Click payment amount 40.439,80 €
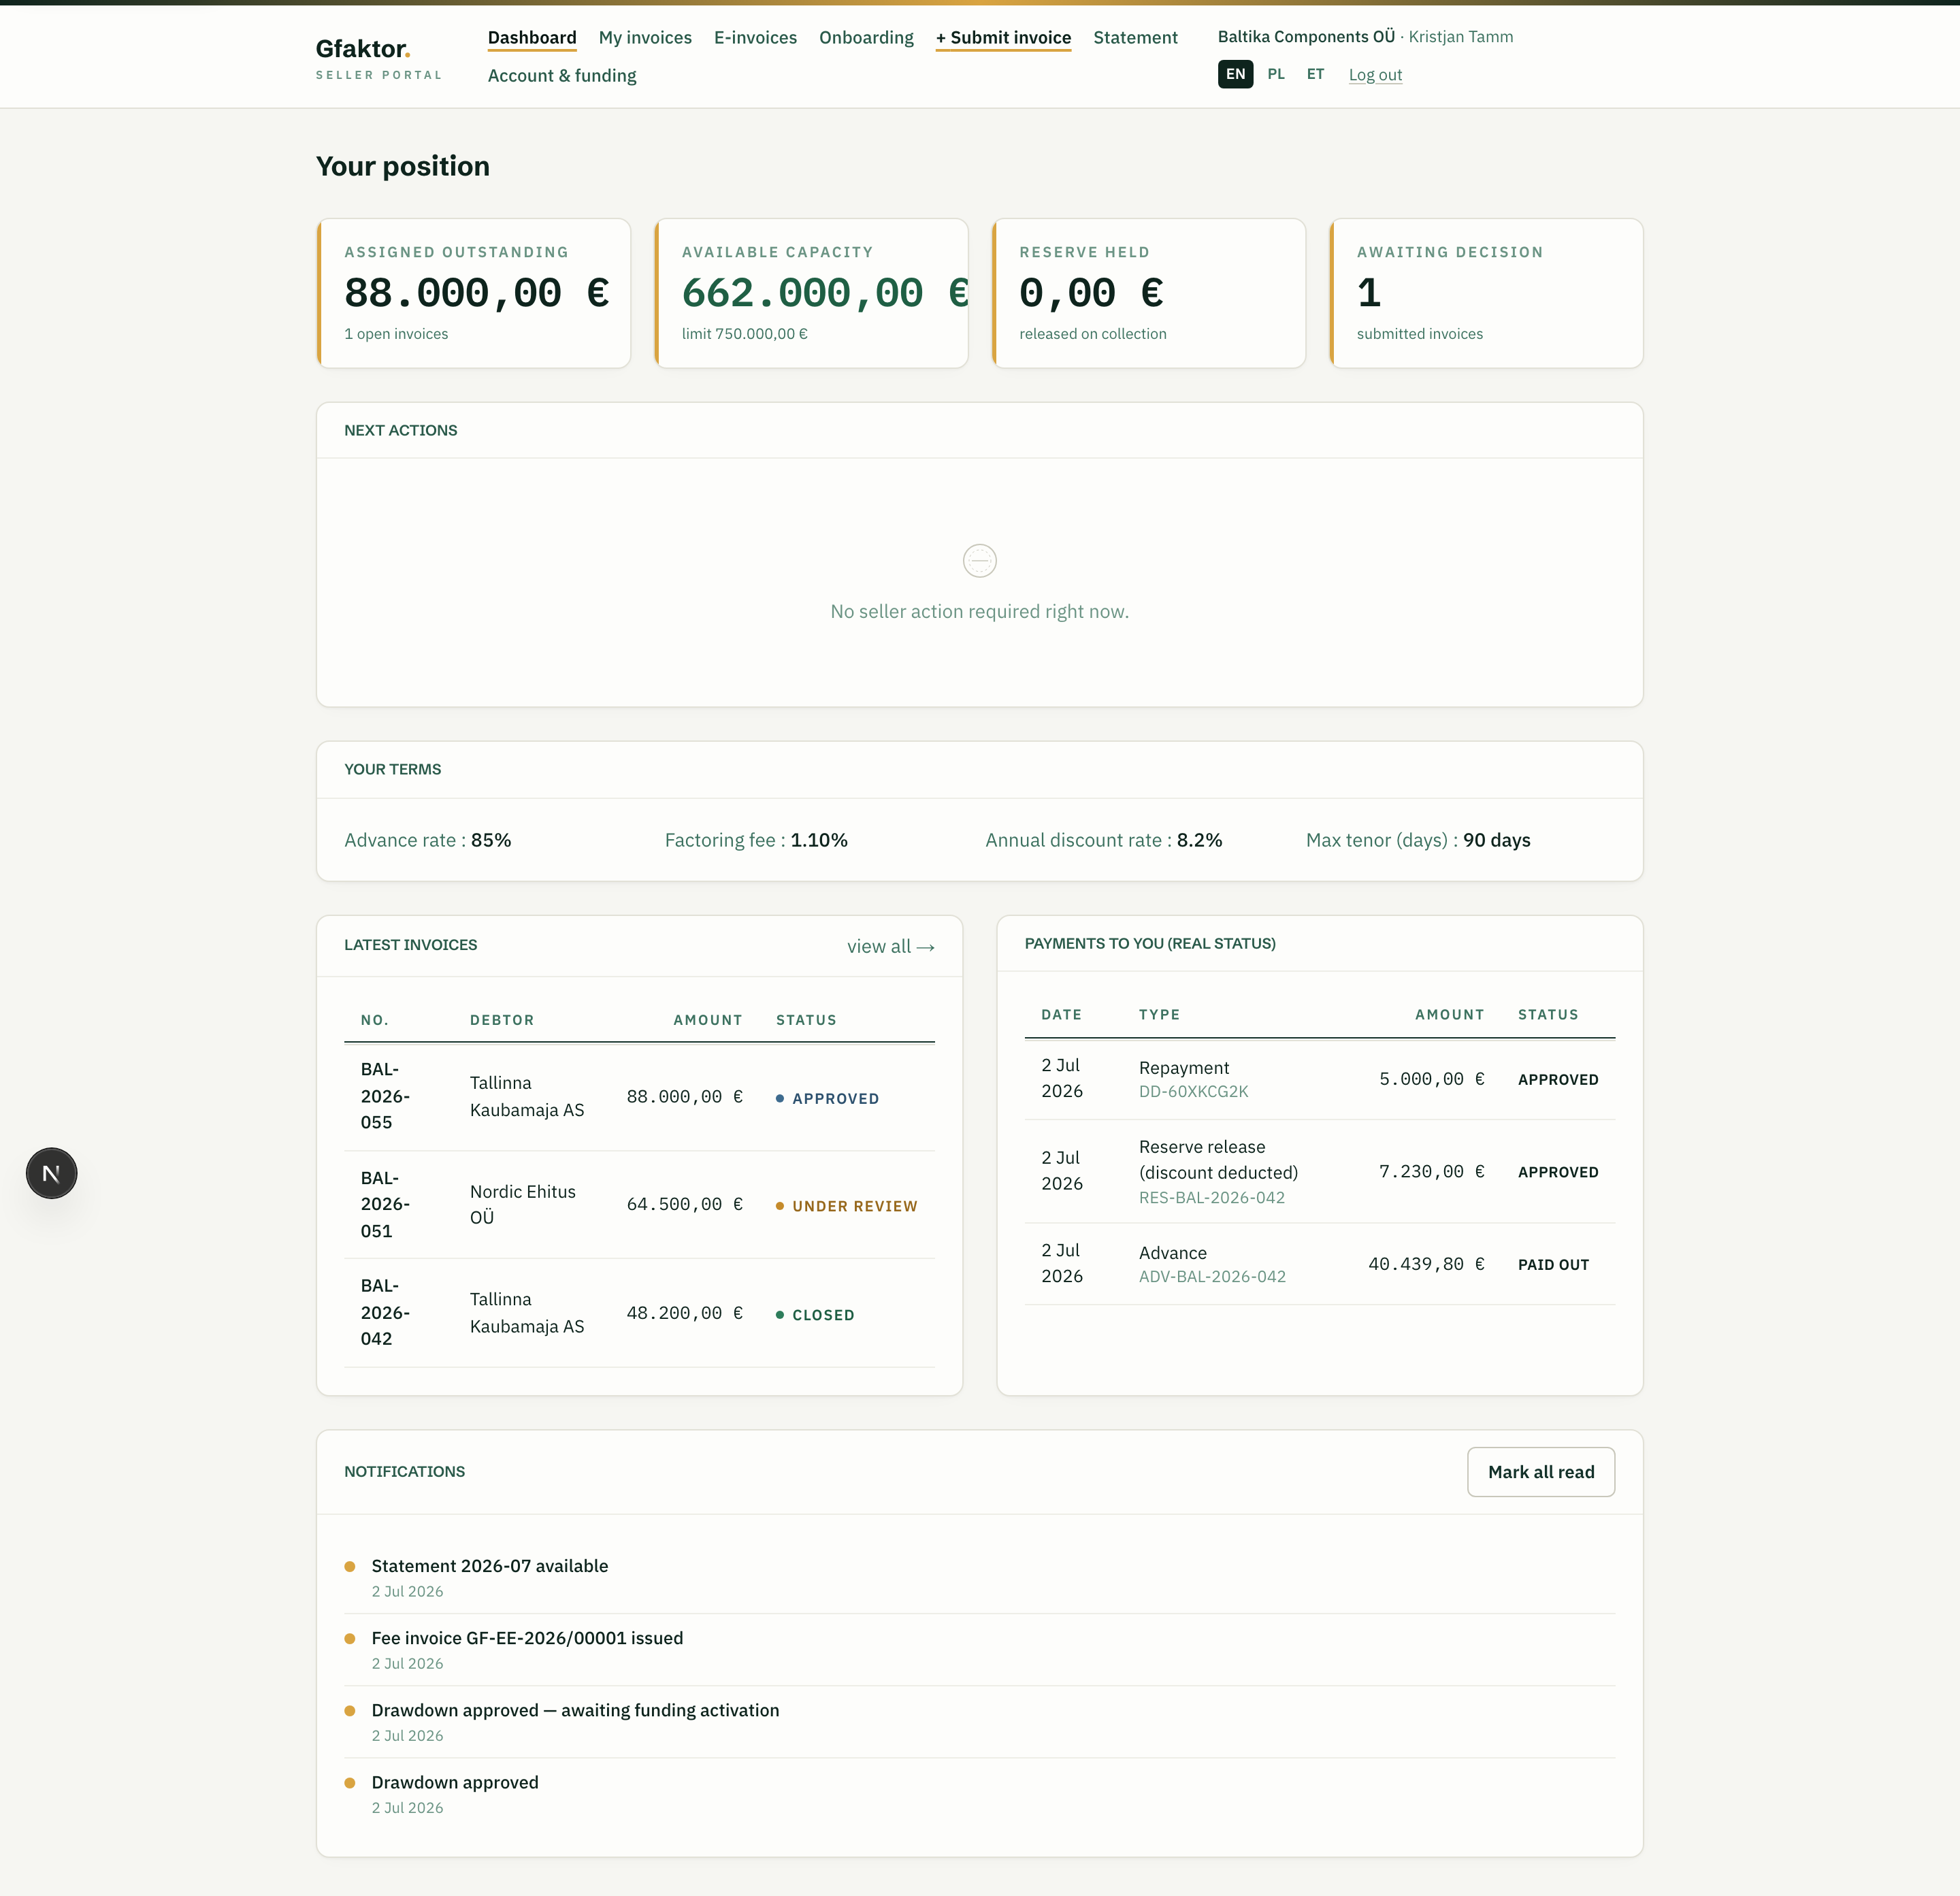The width and height of the screenshot is (1960, 1896). pos(1426,1264)
